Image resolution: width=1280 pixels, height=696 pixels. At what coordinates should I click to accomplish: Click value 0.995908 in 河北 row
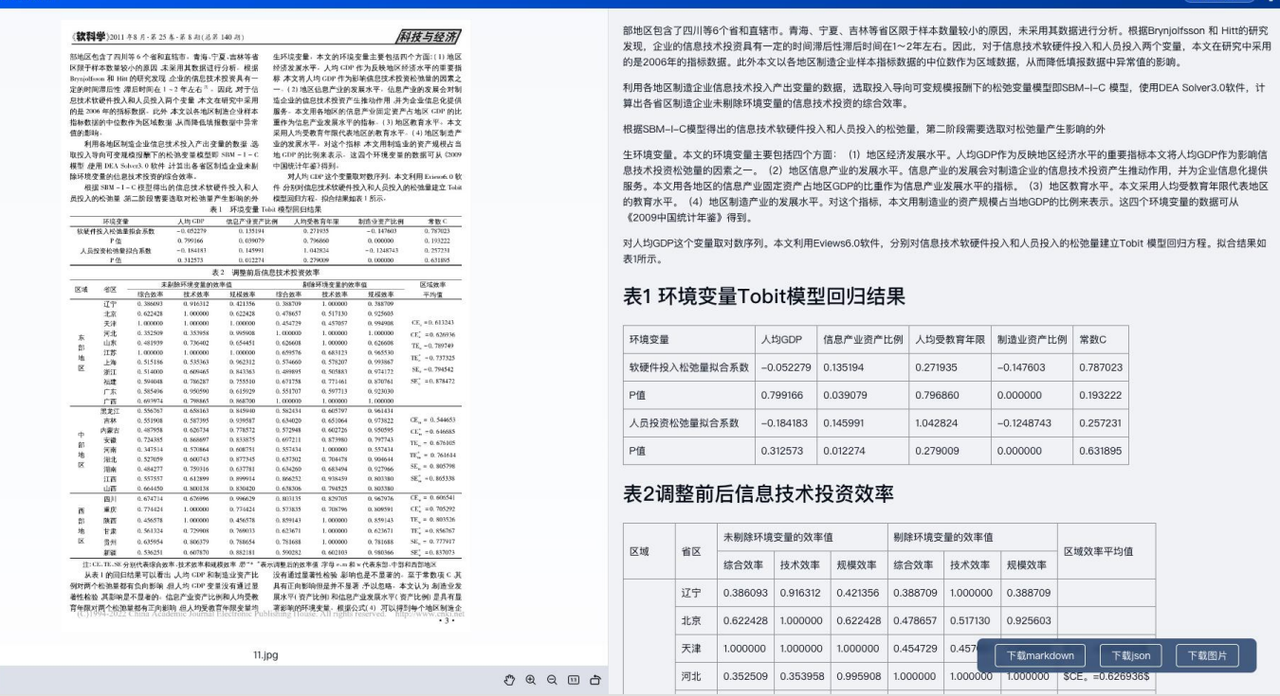point(859,676)
